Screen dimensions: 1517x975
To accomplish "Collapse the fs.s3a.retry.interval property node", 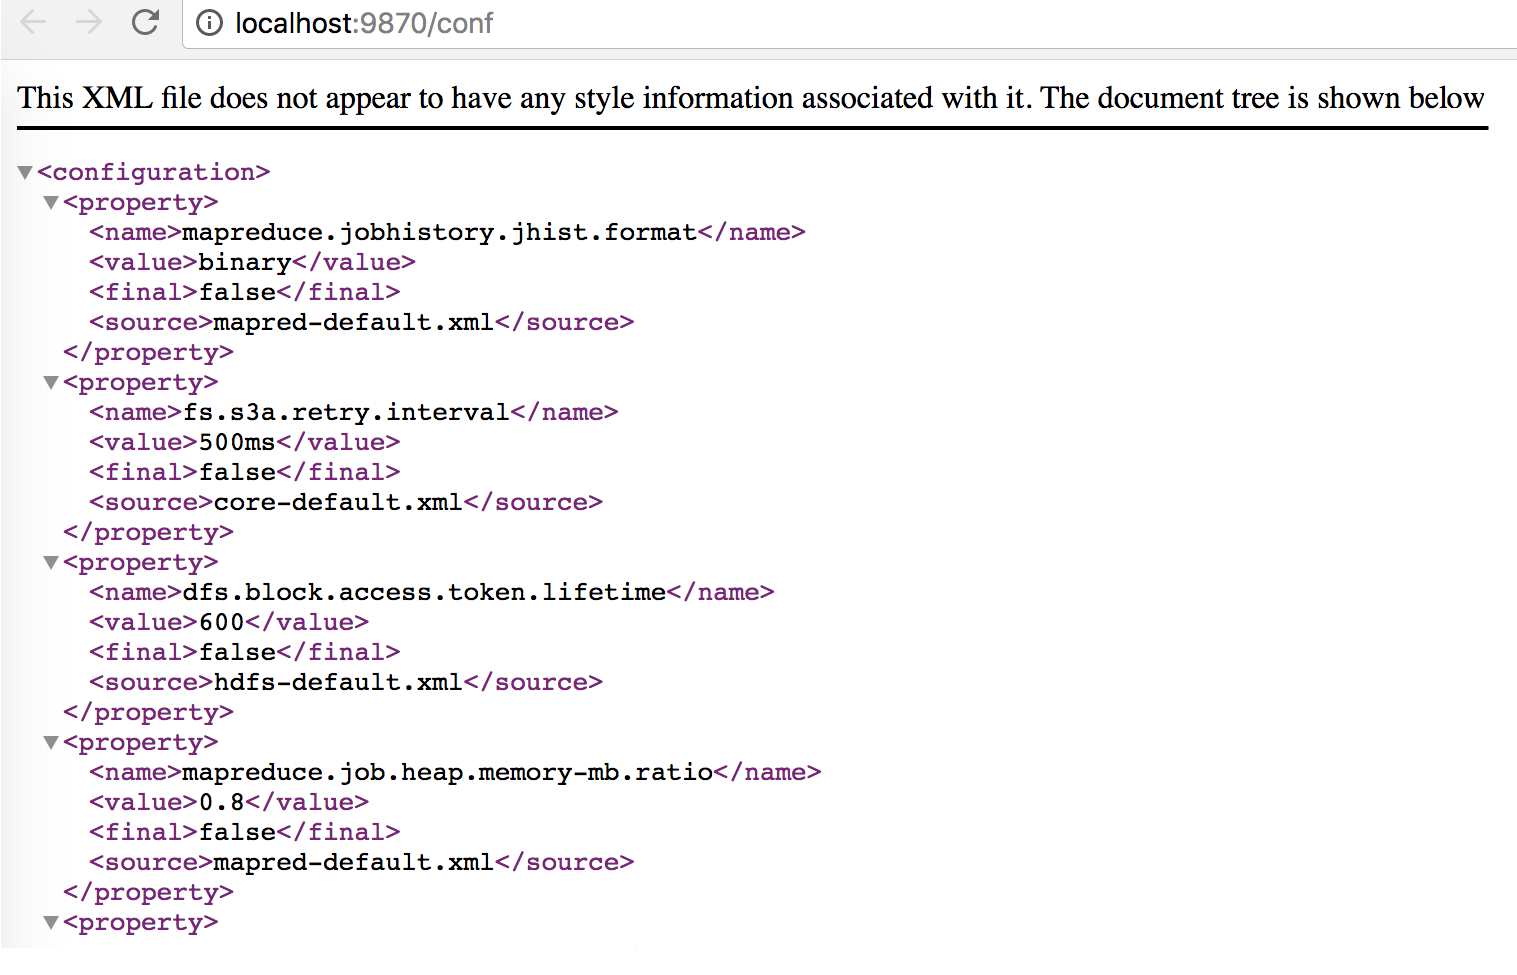I will pos(51,383).
